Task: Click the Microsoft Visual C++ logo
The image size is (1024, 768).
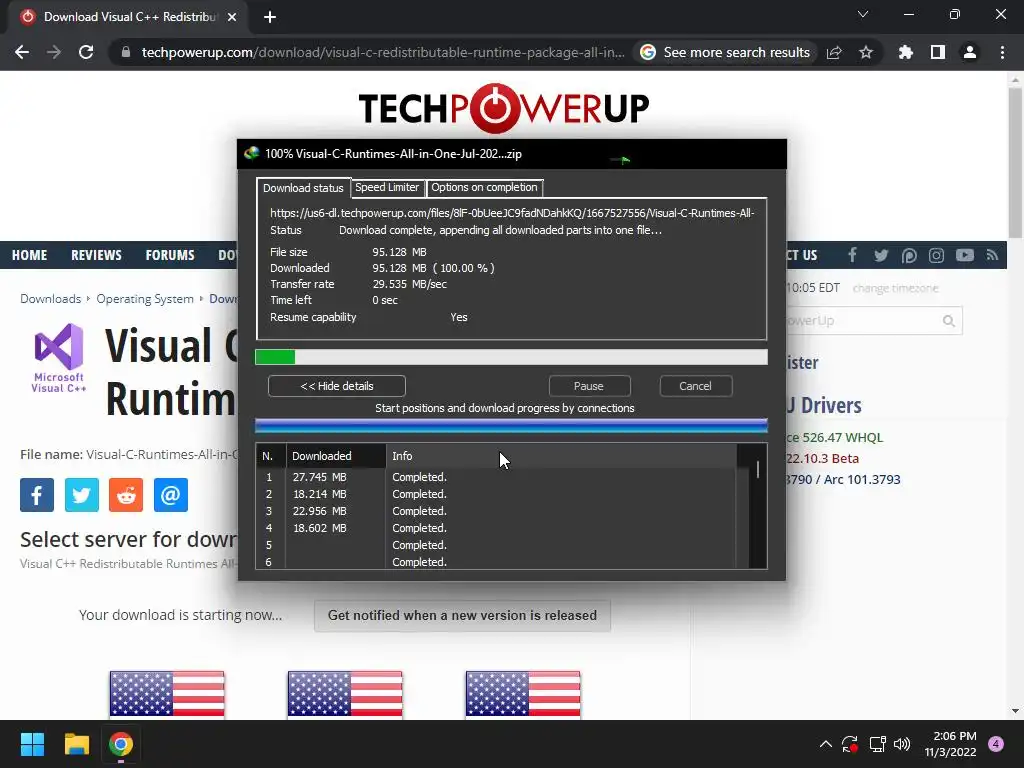Action: pyautogui.click(x=59, y=358)
